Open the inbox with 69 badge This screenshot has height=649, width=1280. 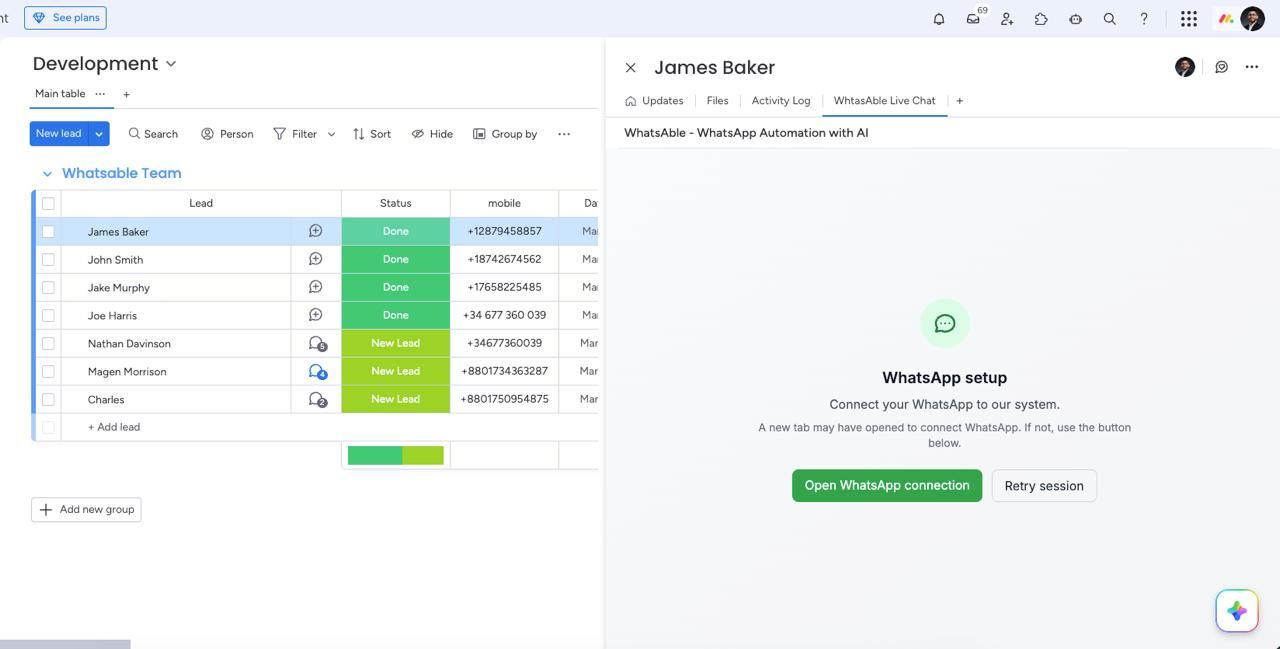(974, 18)
